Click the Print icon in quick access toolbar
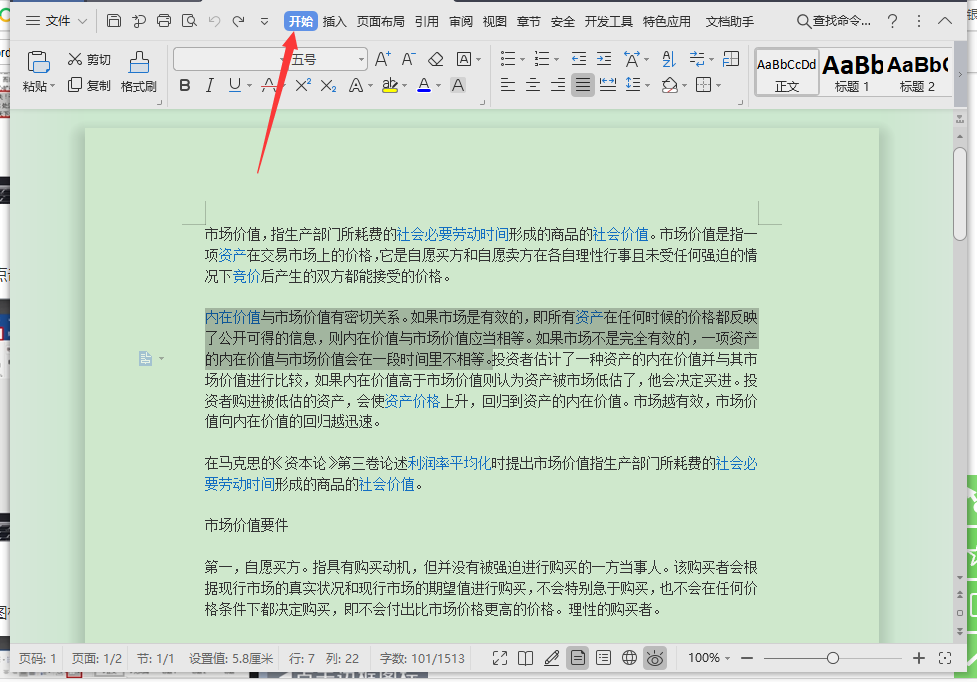The width and height of the screenshot is (977, 682). pyautogui.click(x=164, y=21)
